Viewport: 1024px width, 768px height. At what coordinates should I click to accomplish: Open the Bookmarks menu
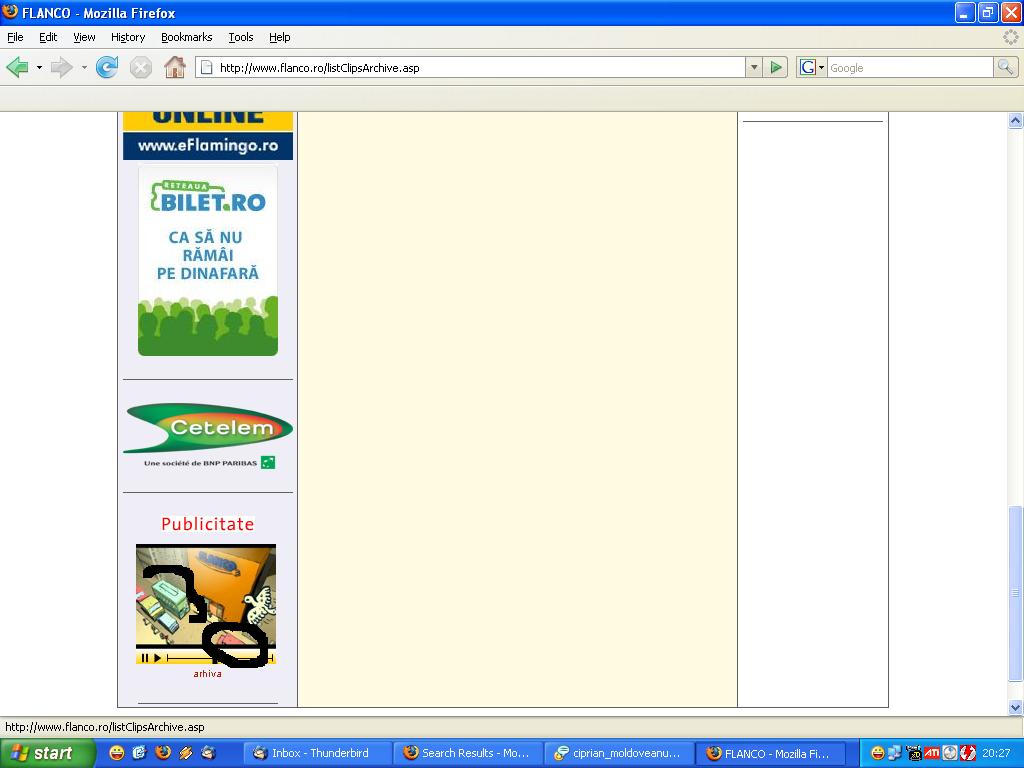[186, 37]
